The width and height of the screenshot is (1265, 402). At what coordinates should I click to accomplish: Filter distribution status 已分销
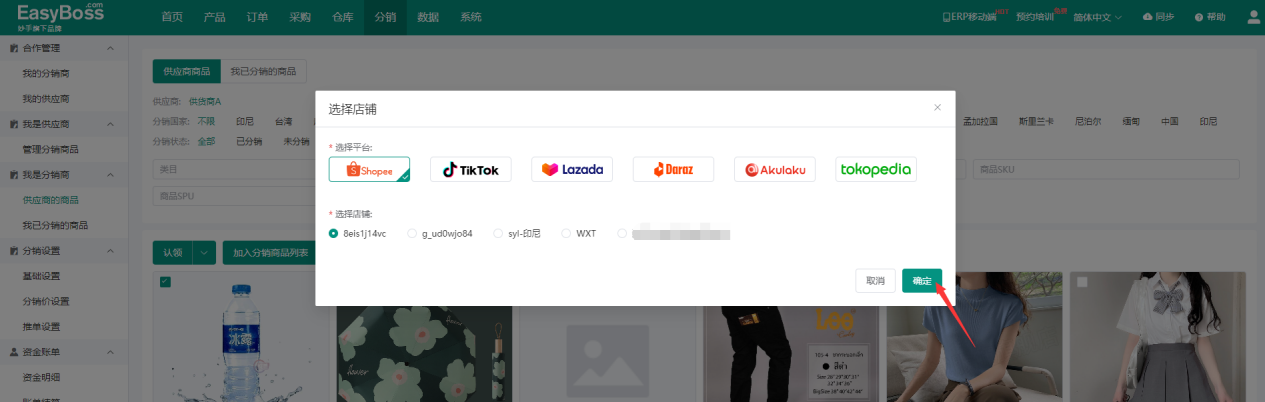click(x=249, y=141)
